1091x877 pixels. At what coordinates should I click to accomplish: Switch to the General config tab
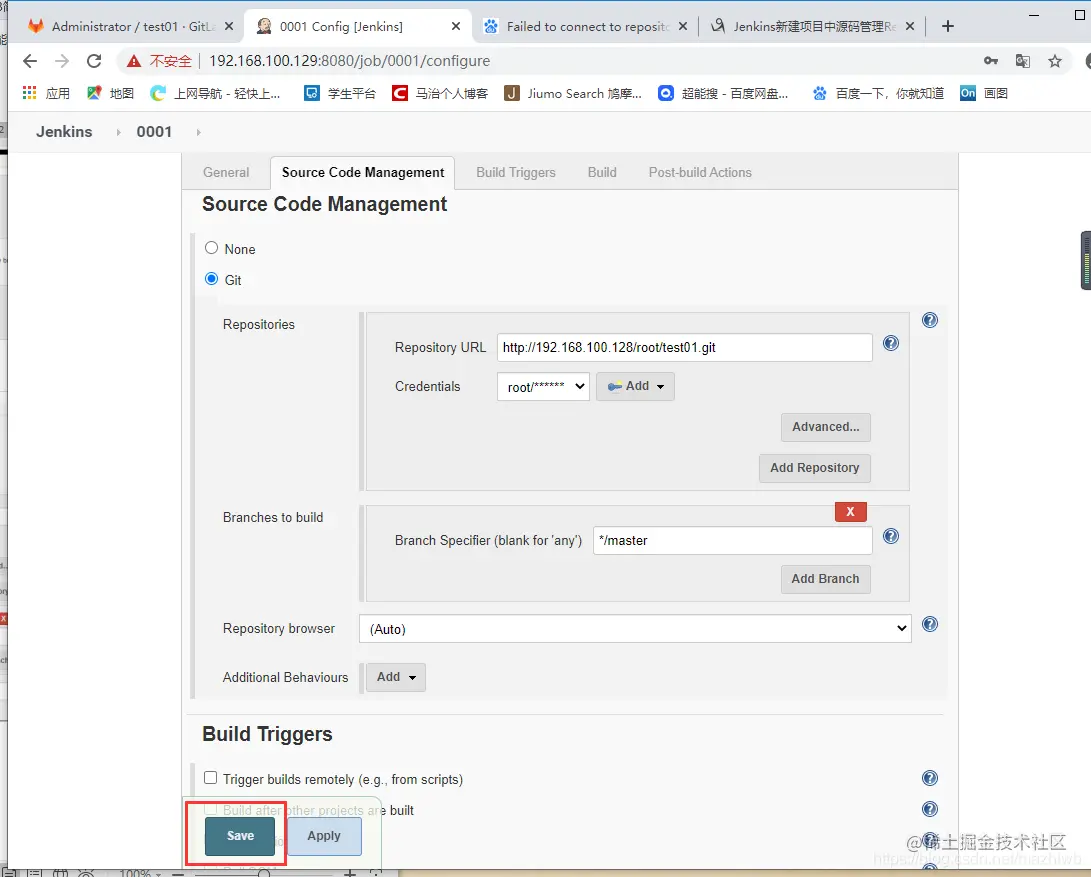[x=226, y=173]
